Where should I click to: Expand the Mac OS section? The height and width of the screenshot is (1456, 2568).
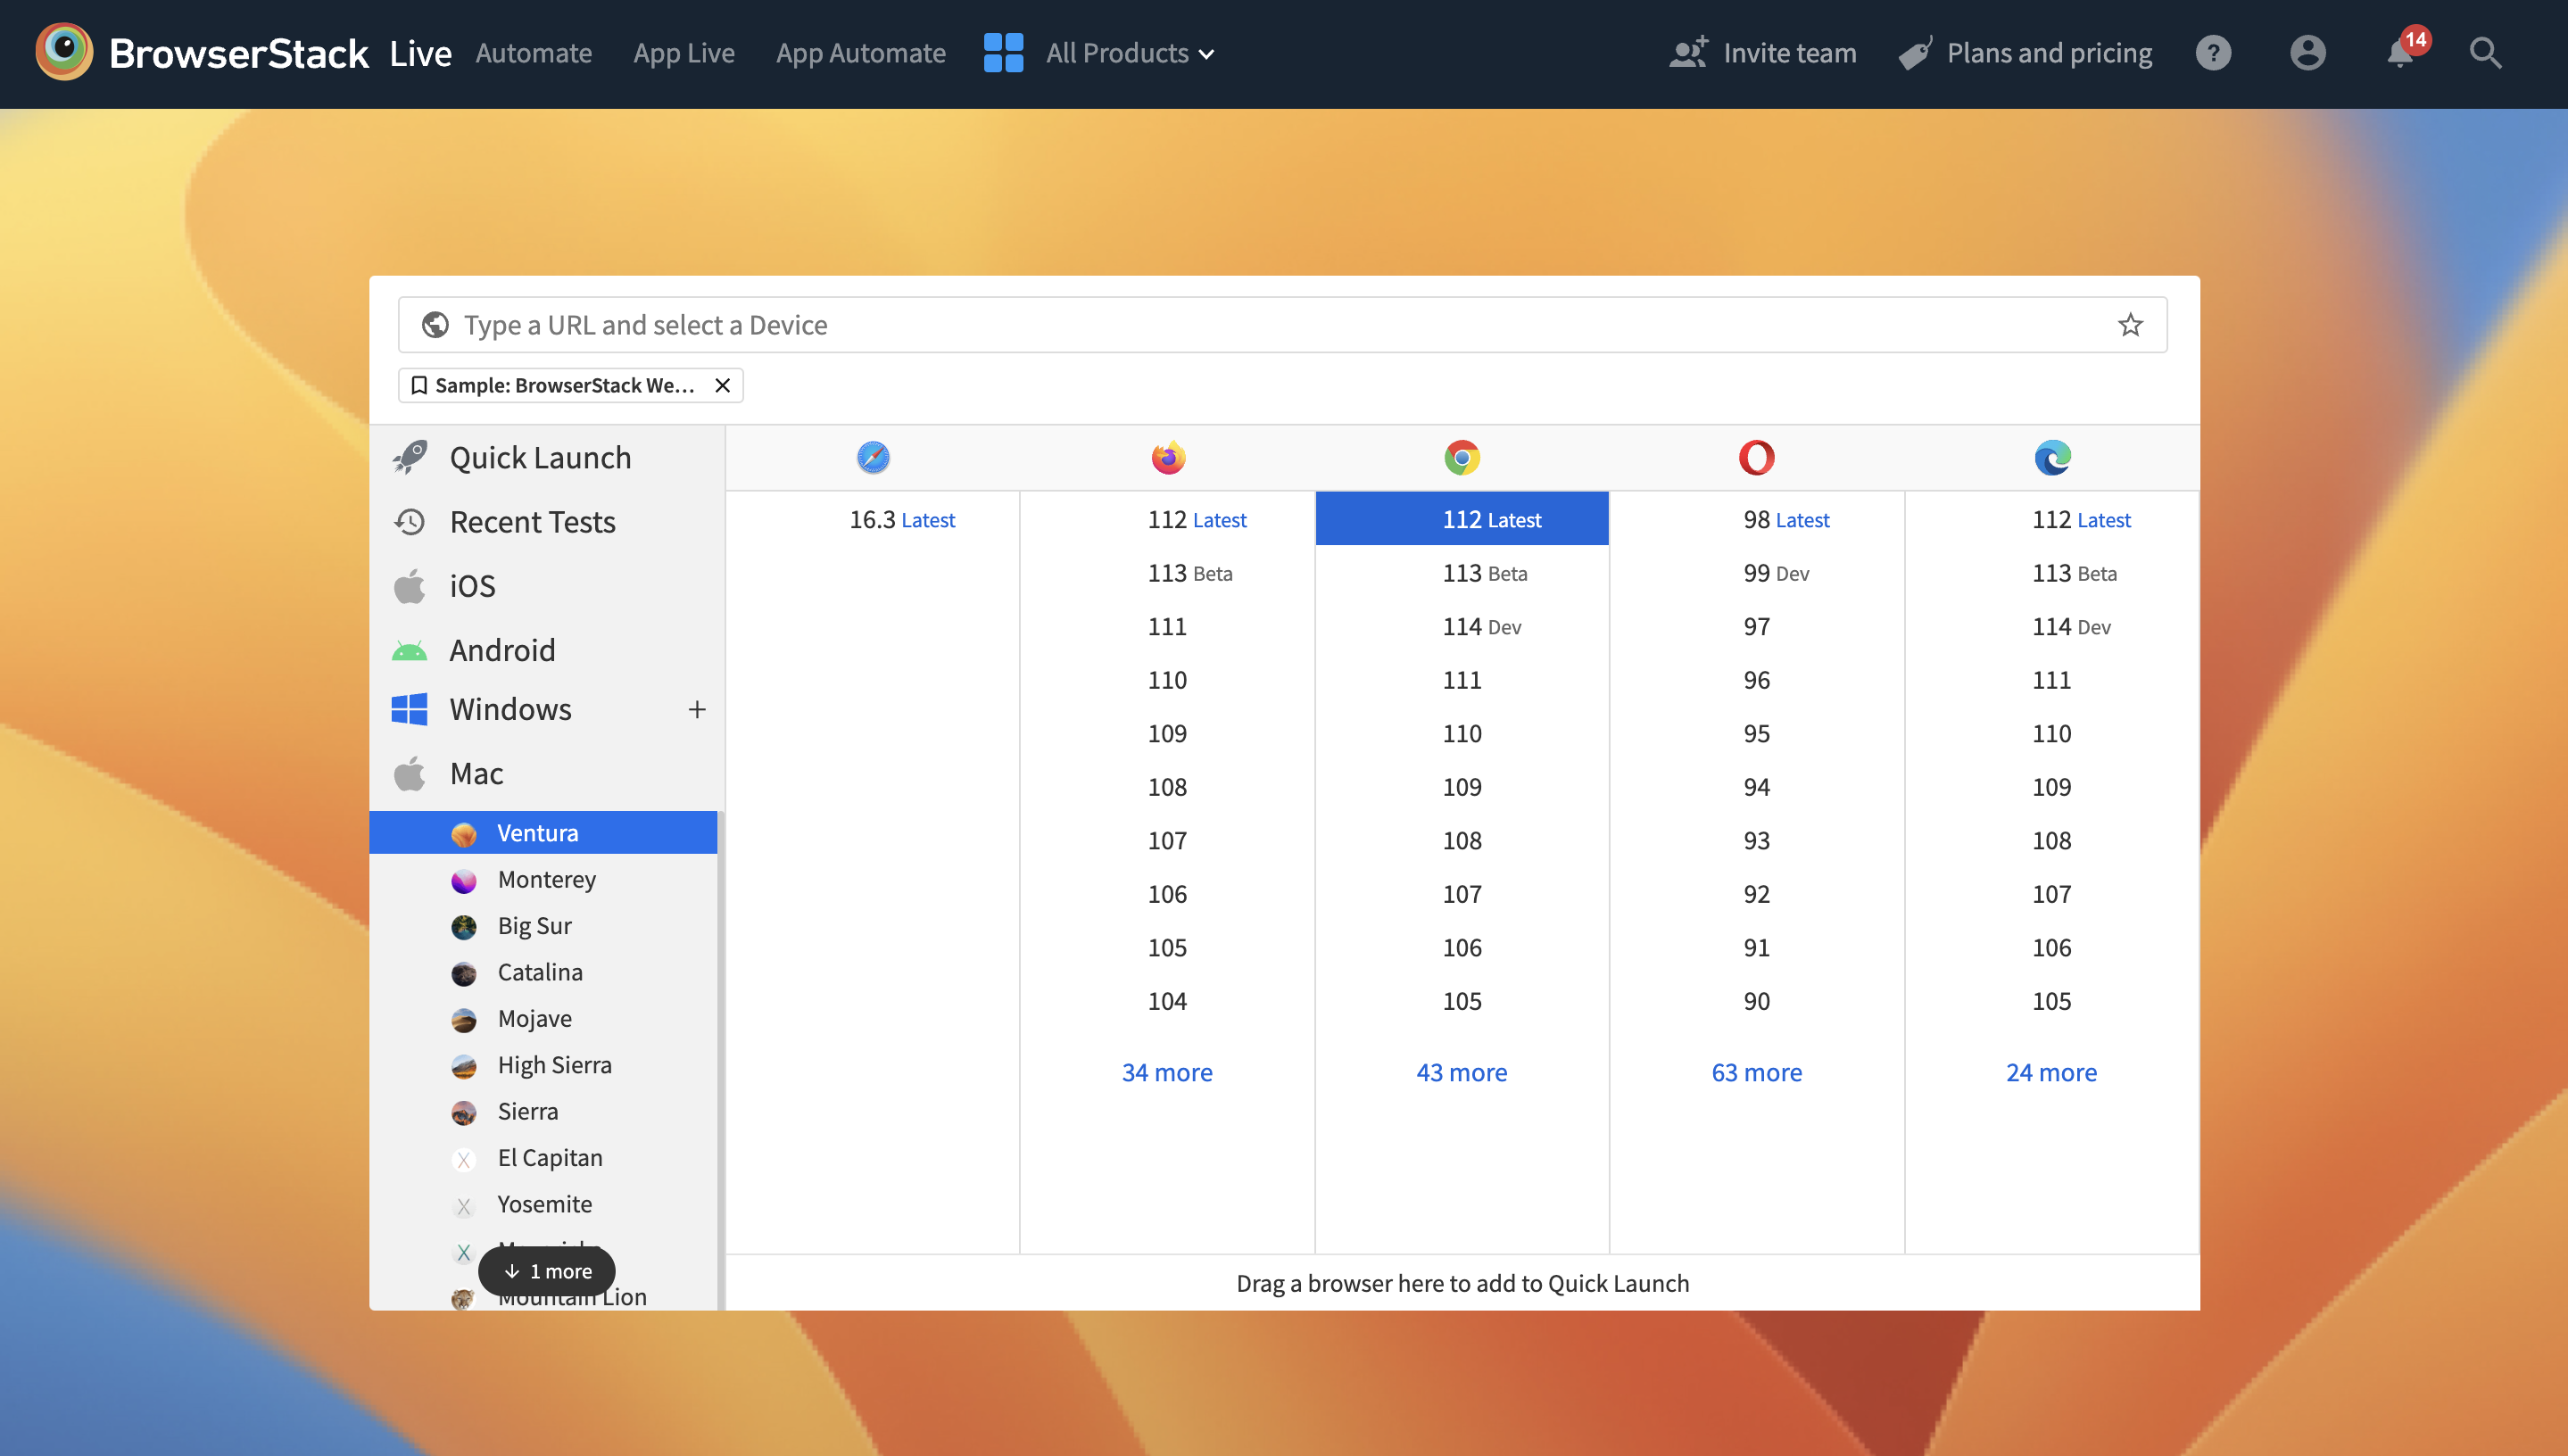coord(475,770)
